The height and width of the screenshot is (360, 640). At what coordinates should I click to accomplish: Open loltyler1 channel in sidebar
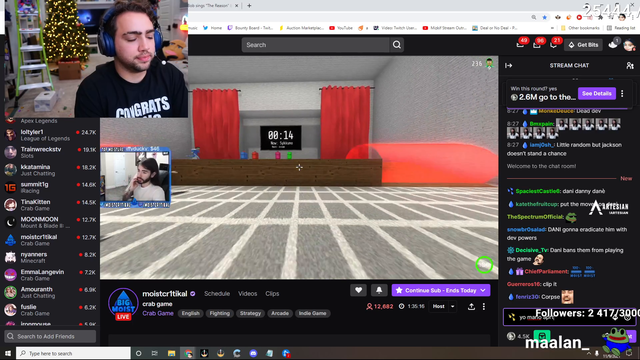click(x=50, y=135)
